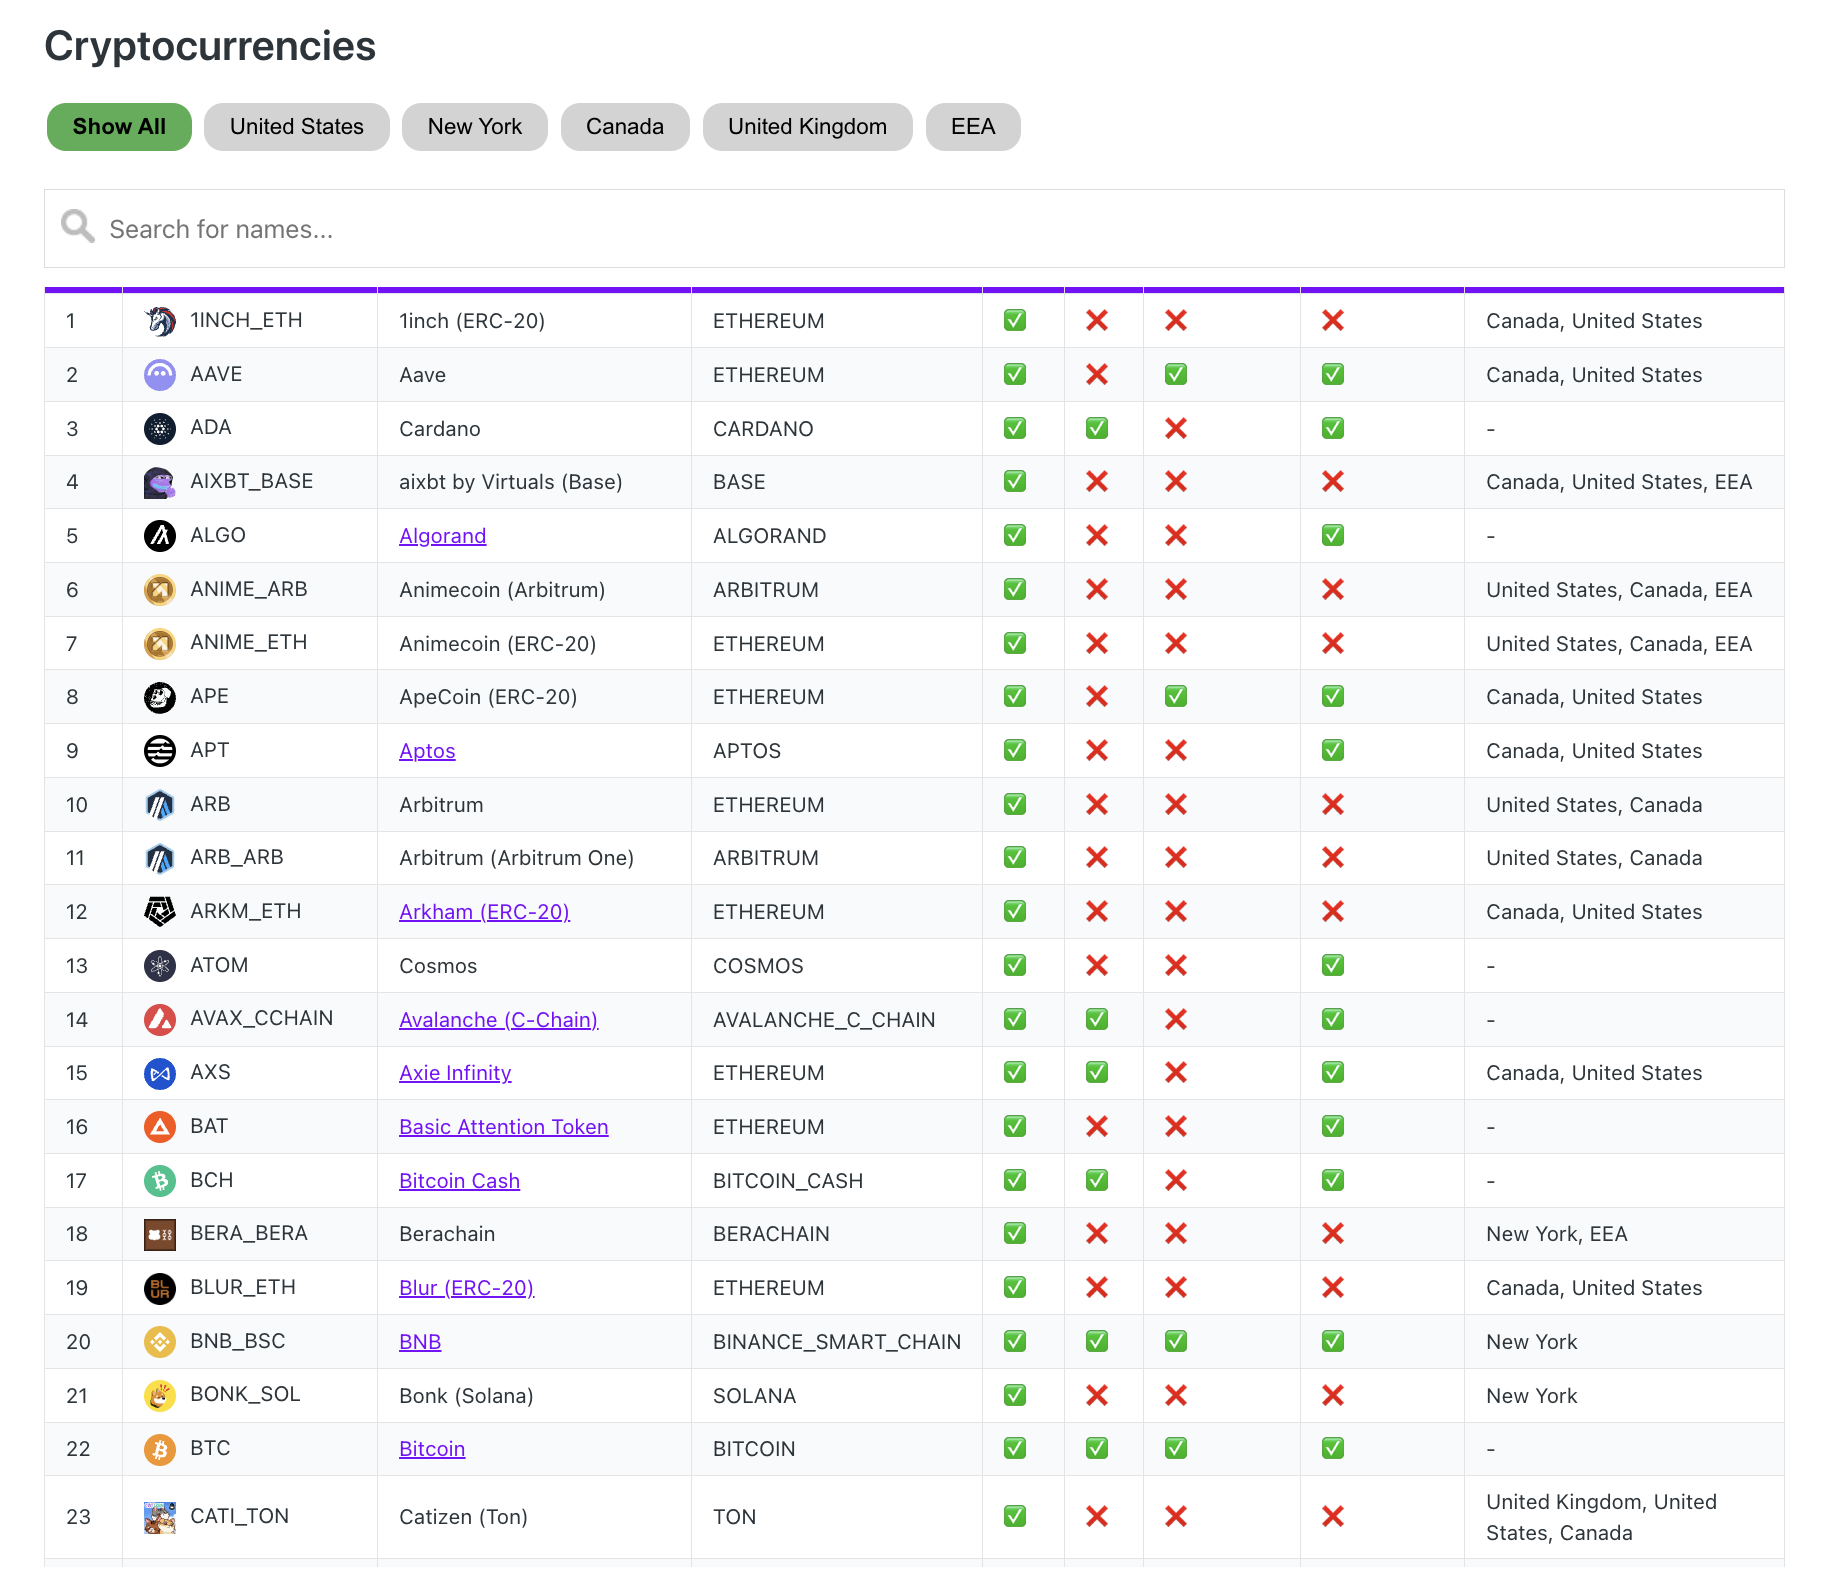The height and width of the screenshot is (1584, 1828).
Task: Click the first green checkmark in AAVE row
Action: coord(1015,375)
